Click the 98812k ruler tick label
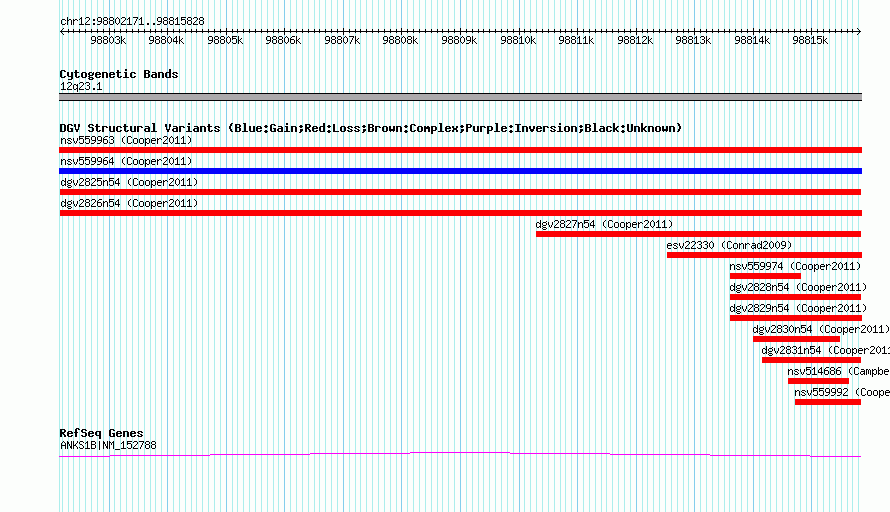890x512 pixels. coord(635,40)
